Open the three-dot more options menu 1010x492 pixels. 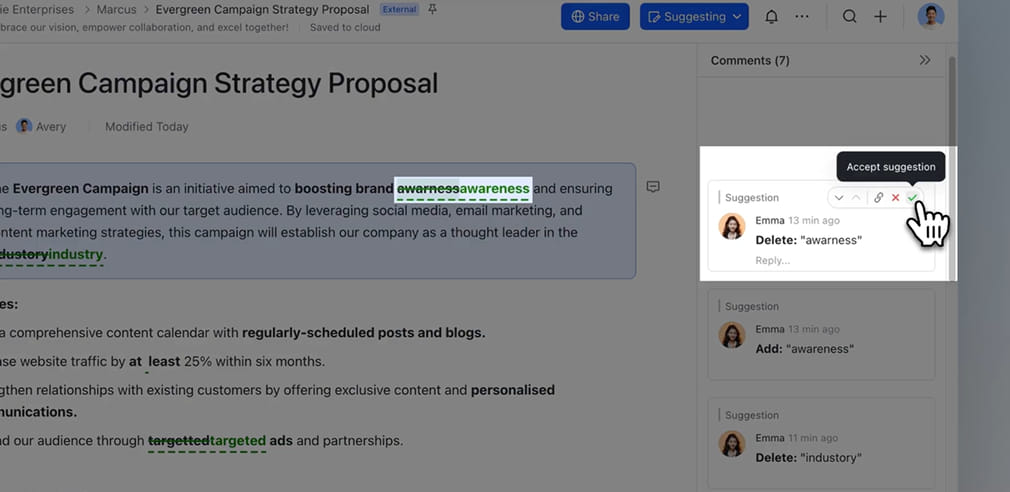802,17
